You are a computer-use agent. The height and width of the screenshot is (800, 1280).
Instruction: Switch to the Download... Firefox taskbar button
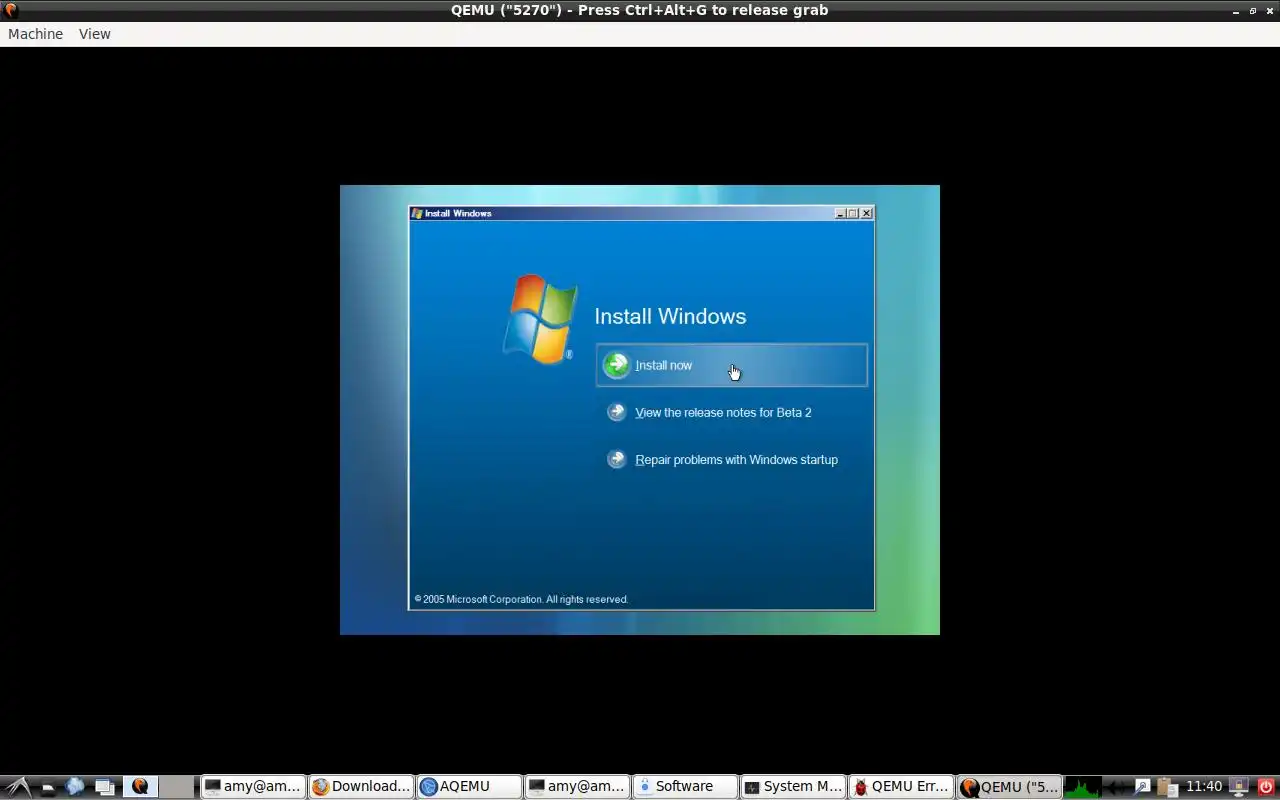[x=361, y=787]
